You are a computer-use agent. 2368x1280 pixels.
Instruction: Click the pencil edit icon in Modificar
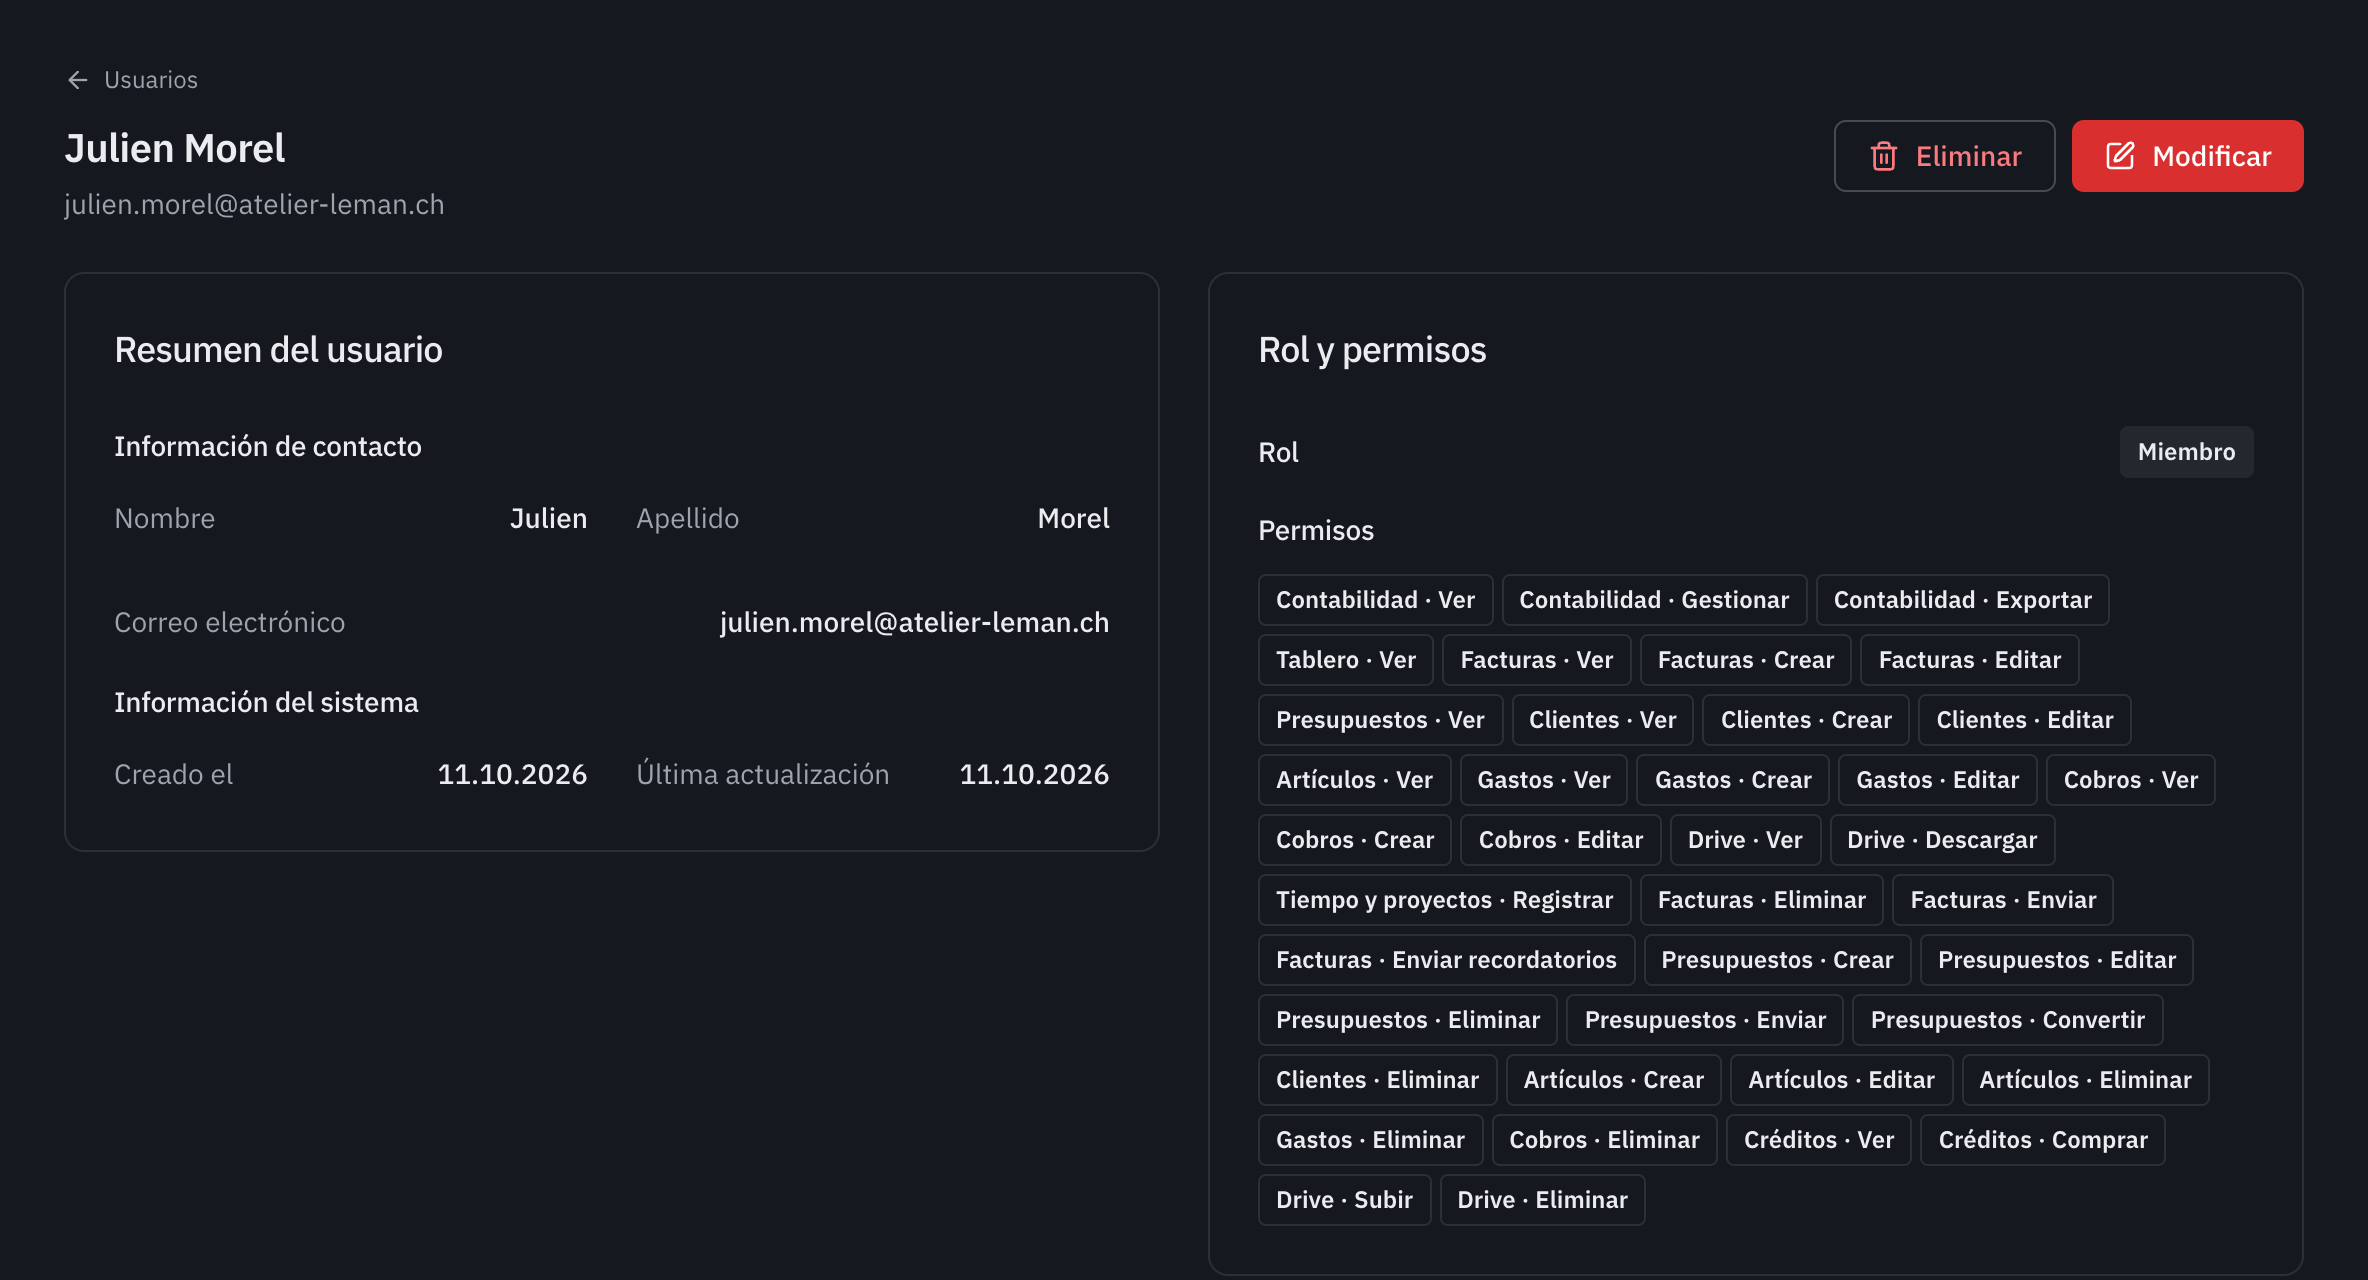point(2120,156)
